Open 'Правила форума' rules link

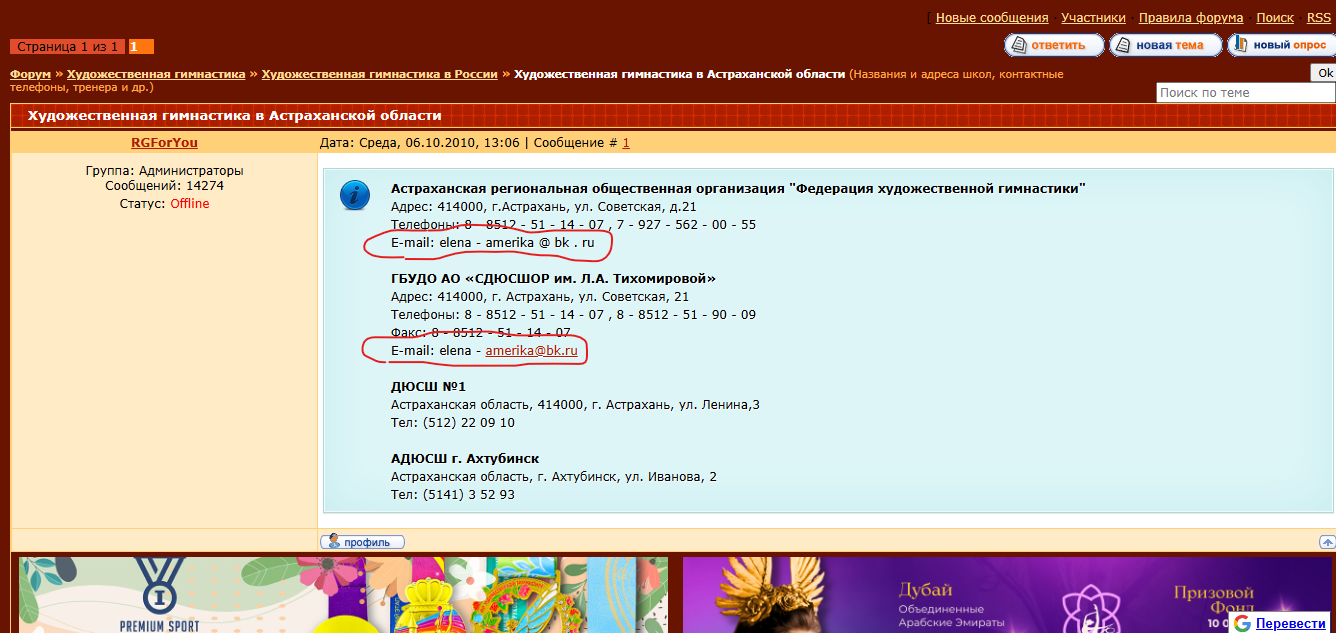tap(1190, 18)
